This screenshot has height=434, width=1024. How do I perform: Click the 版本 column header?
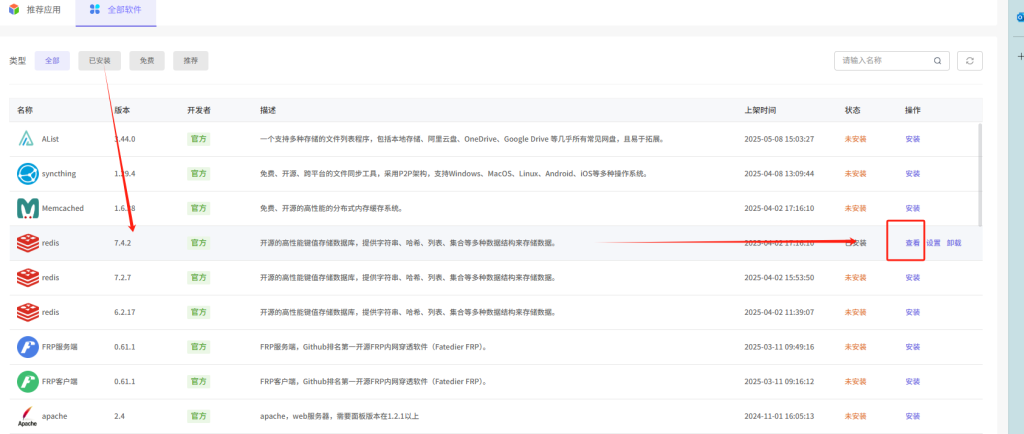(122, 110)
